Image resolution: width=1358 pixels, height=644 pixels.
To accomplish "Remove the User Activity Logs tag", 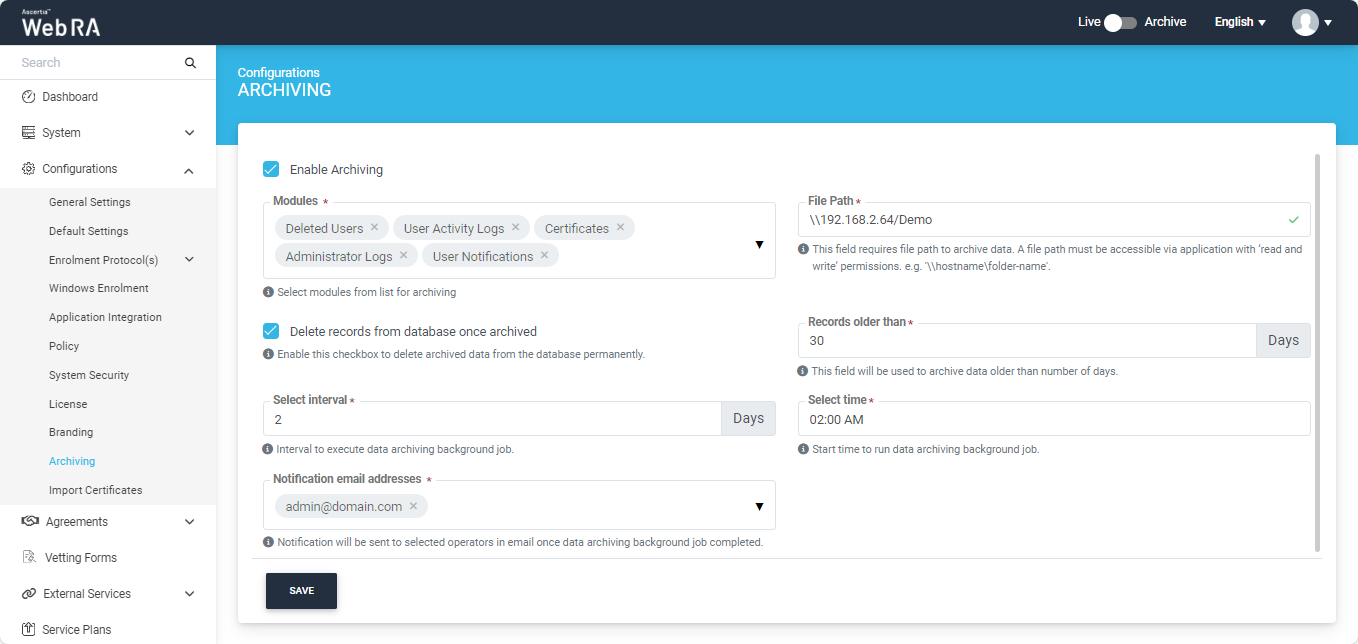I will click(x=516, y=228).
